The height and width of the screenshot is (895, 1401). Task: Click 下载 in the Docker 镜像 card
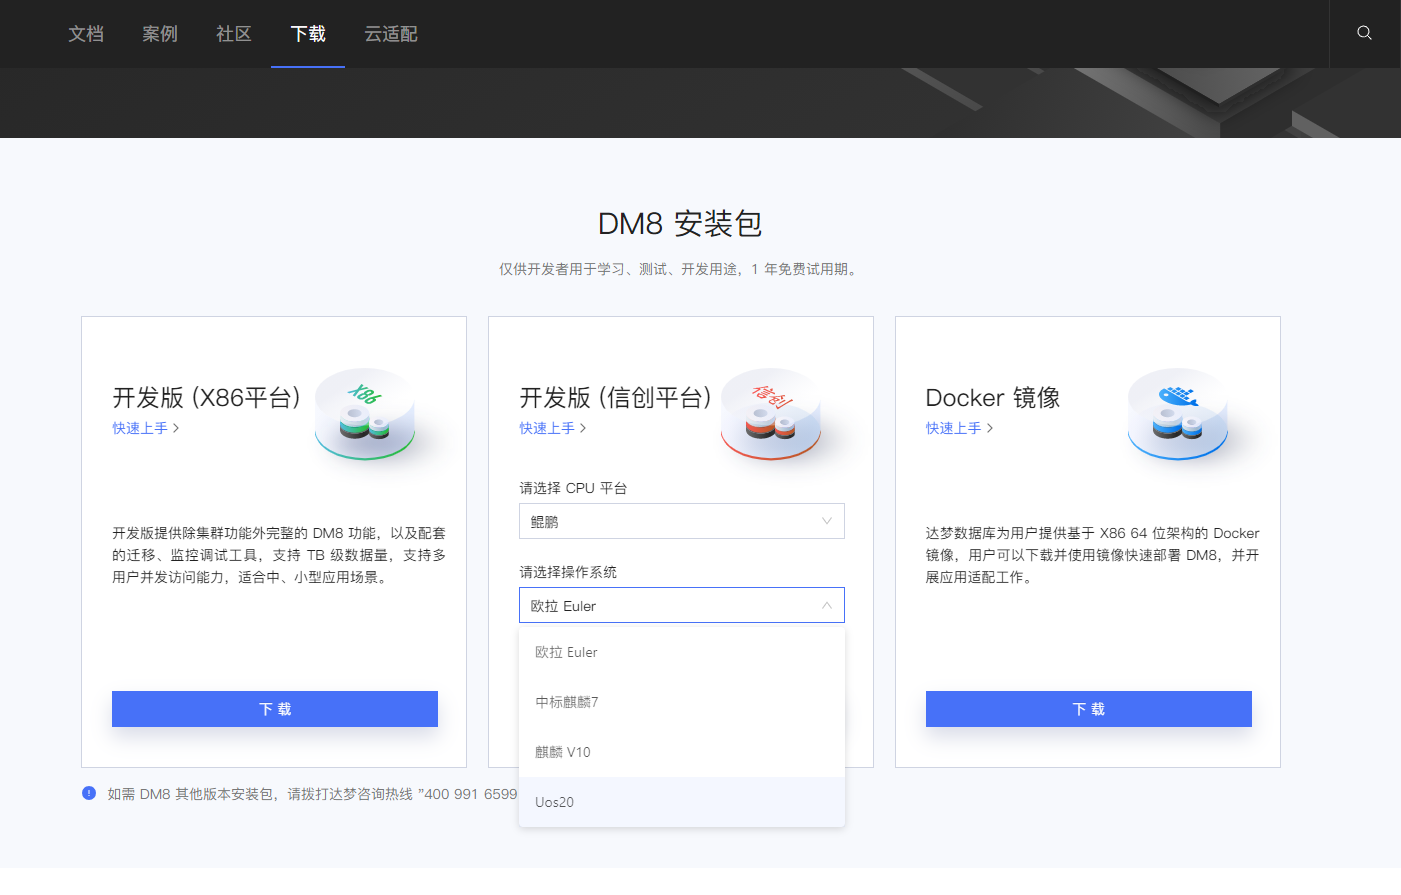pyautogui.click(x=1088, y=708)
